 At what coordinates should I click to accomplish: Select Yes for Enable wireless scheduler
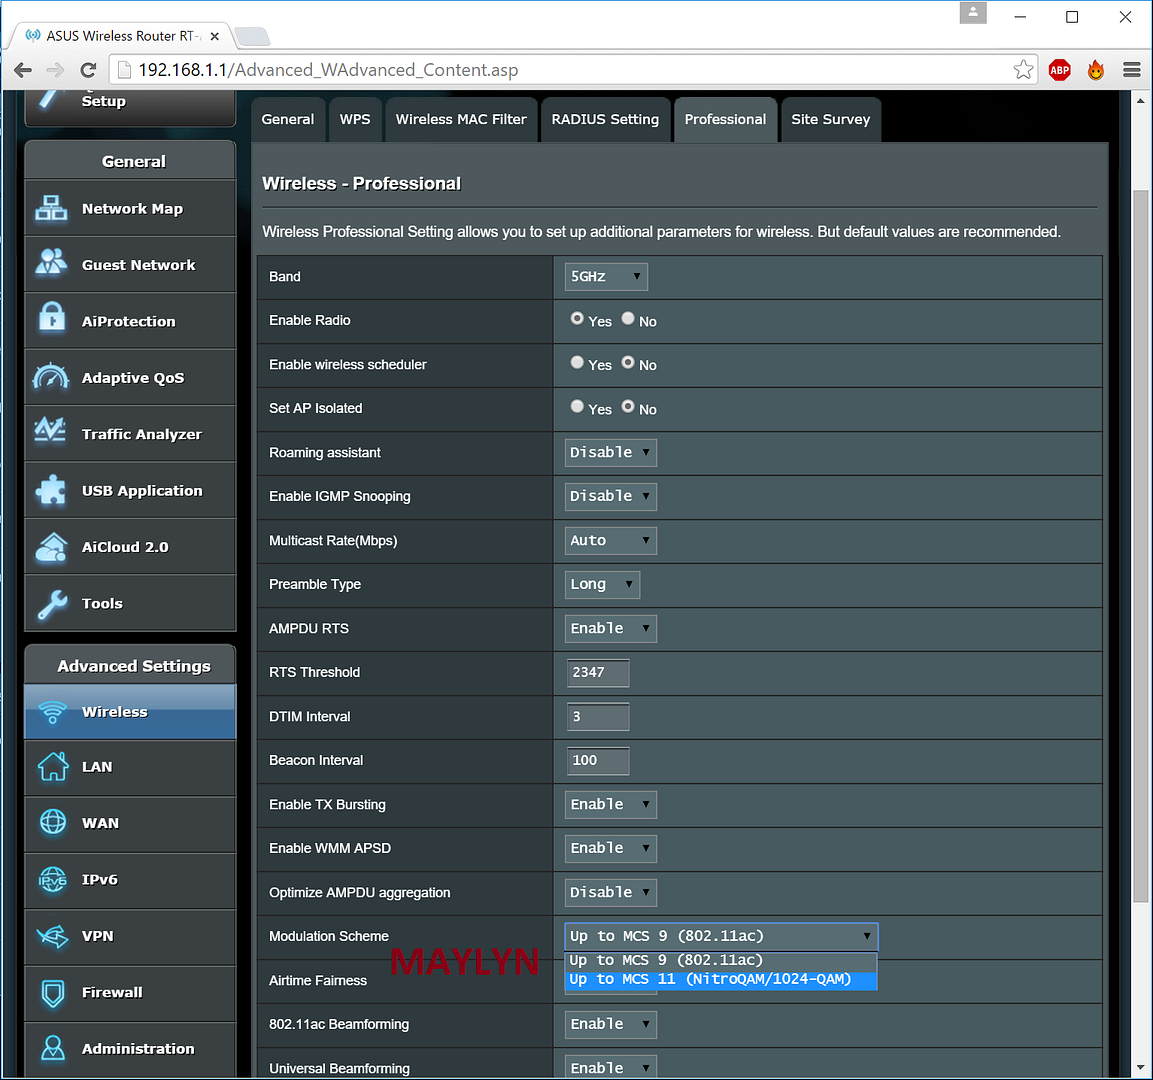coord(577,363)
